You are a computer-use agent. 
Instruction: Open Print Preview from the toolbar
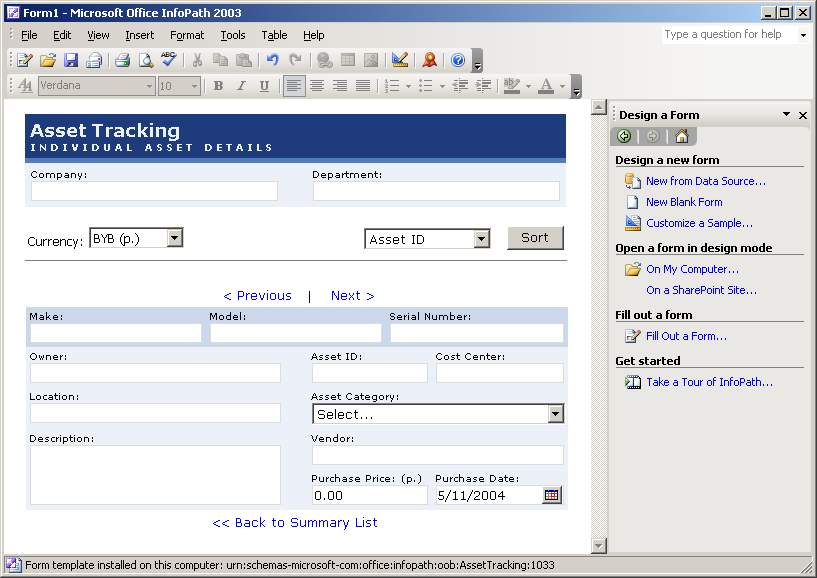pyautogui.click(x=146, y=60)
